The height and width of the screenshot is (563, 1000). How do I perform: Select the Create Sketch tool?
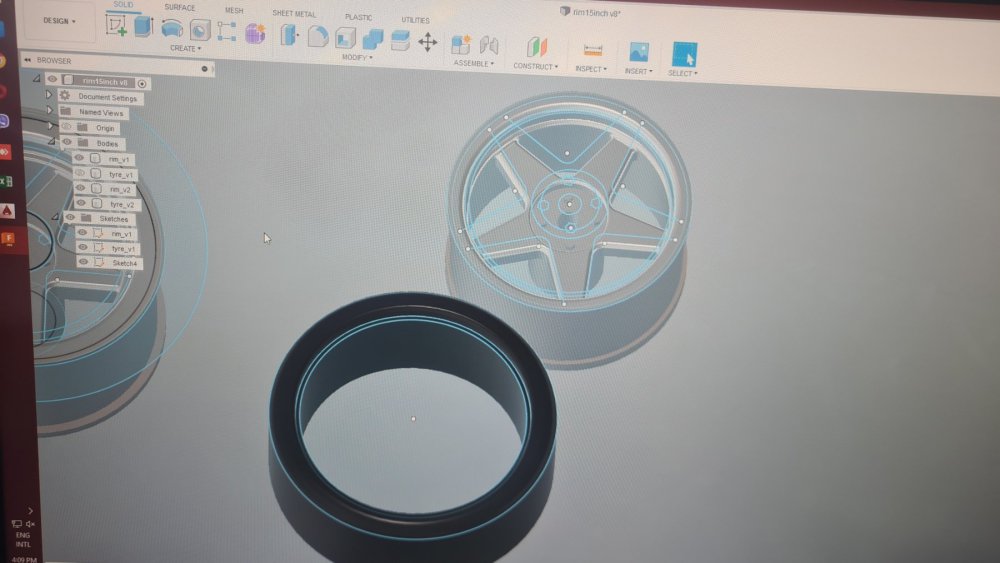116,25
